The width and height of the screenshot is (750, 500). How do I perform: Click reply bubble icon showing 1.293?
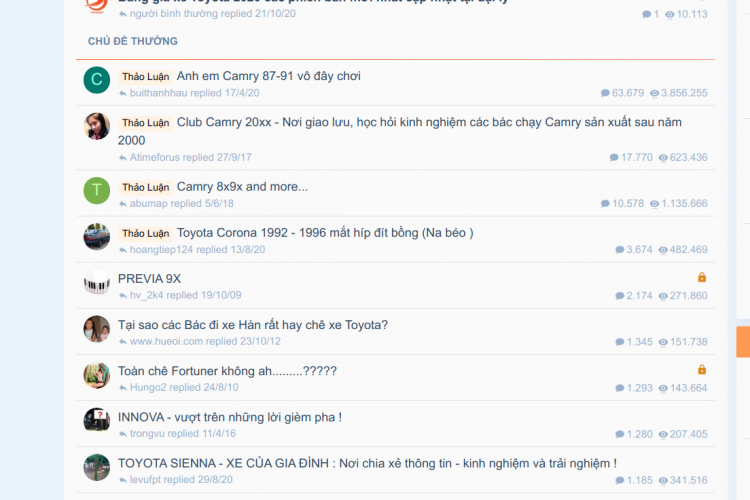(x=620, y=388)
